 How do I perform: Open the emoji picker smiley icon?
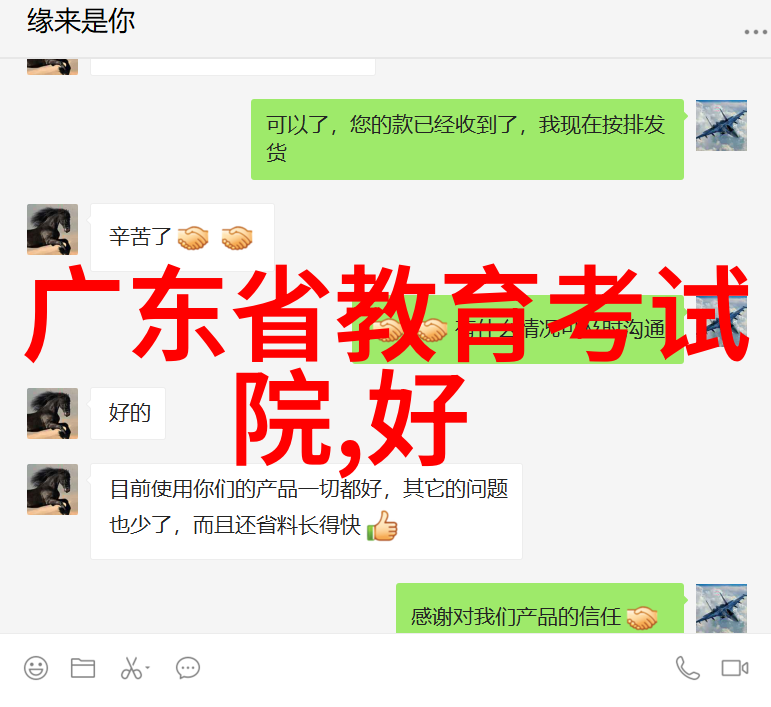(36, 668)
